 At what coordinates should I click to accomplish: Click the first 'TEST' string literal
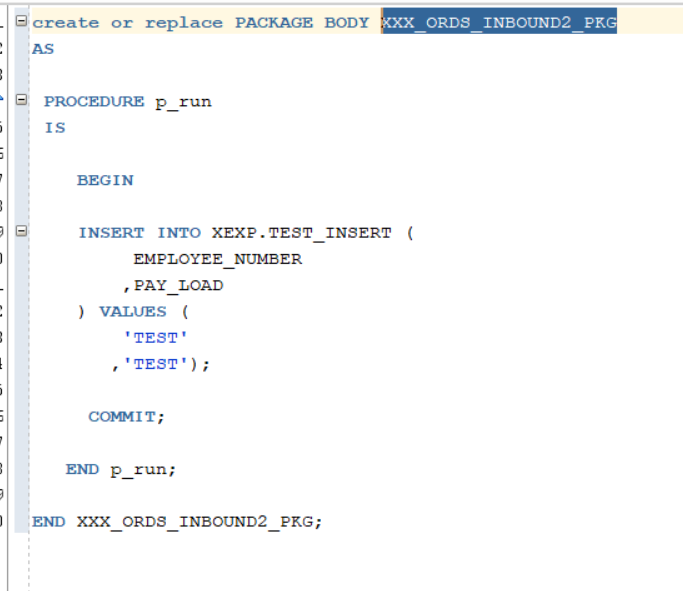[x=156, y=338]
